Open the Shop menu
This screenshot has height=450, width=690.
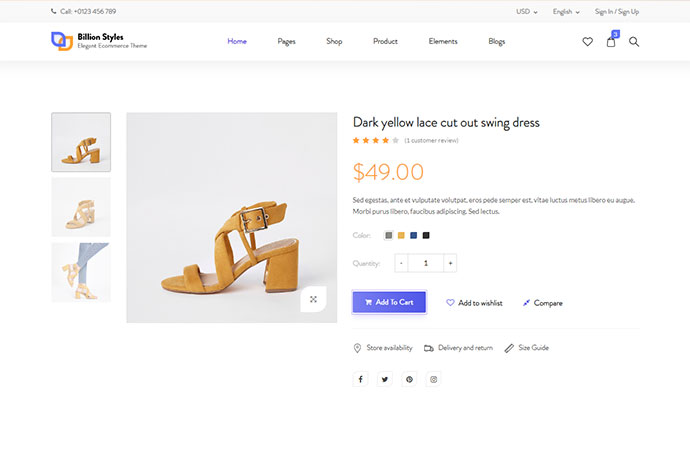pos(334,42)
